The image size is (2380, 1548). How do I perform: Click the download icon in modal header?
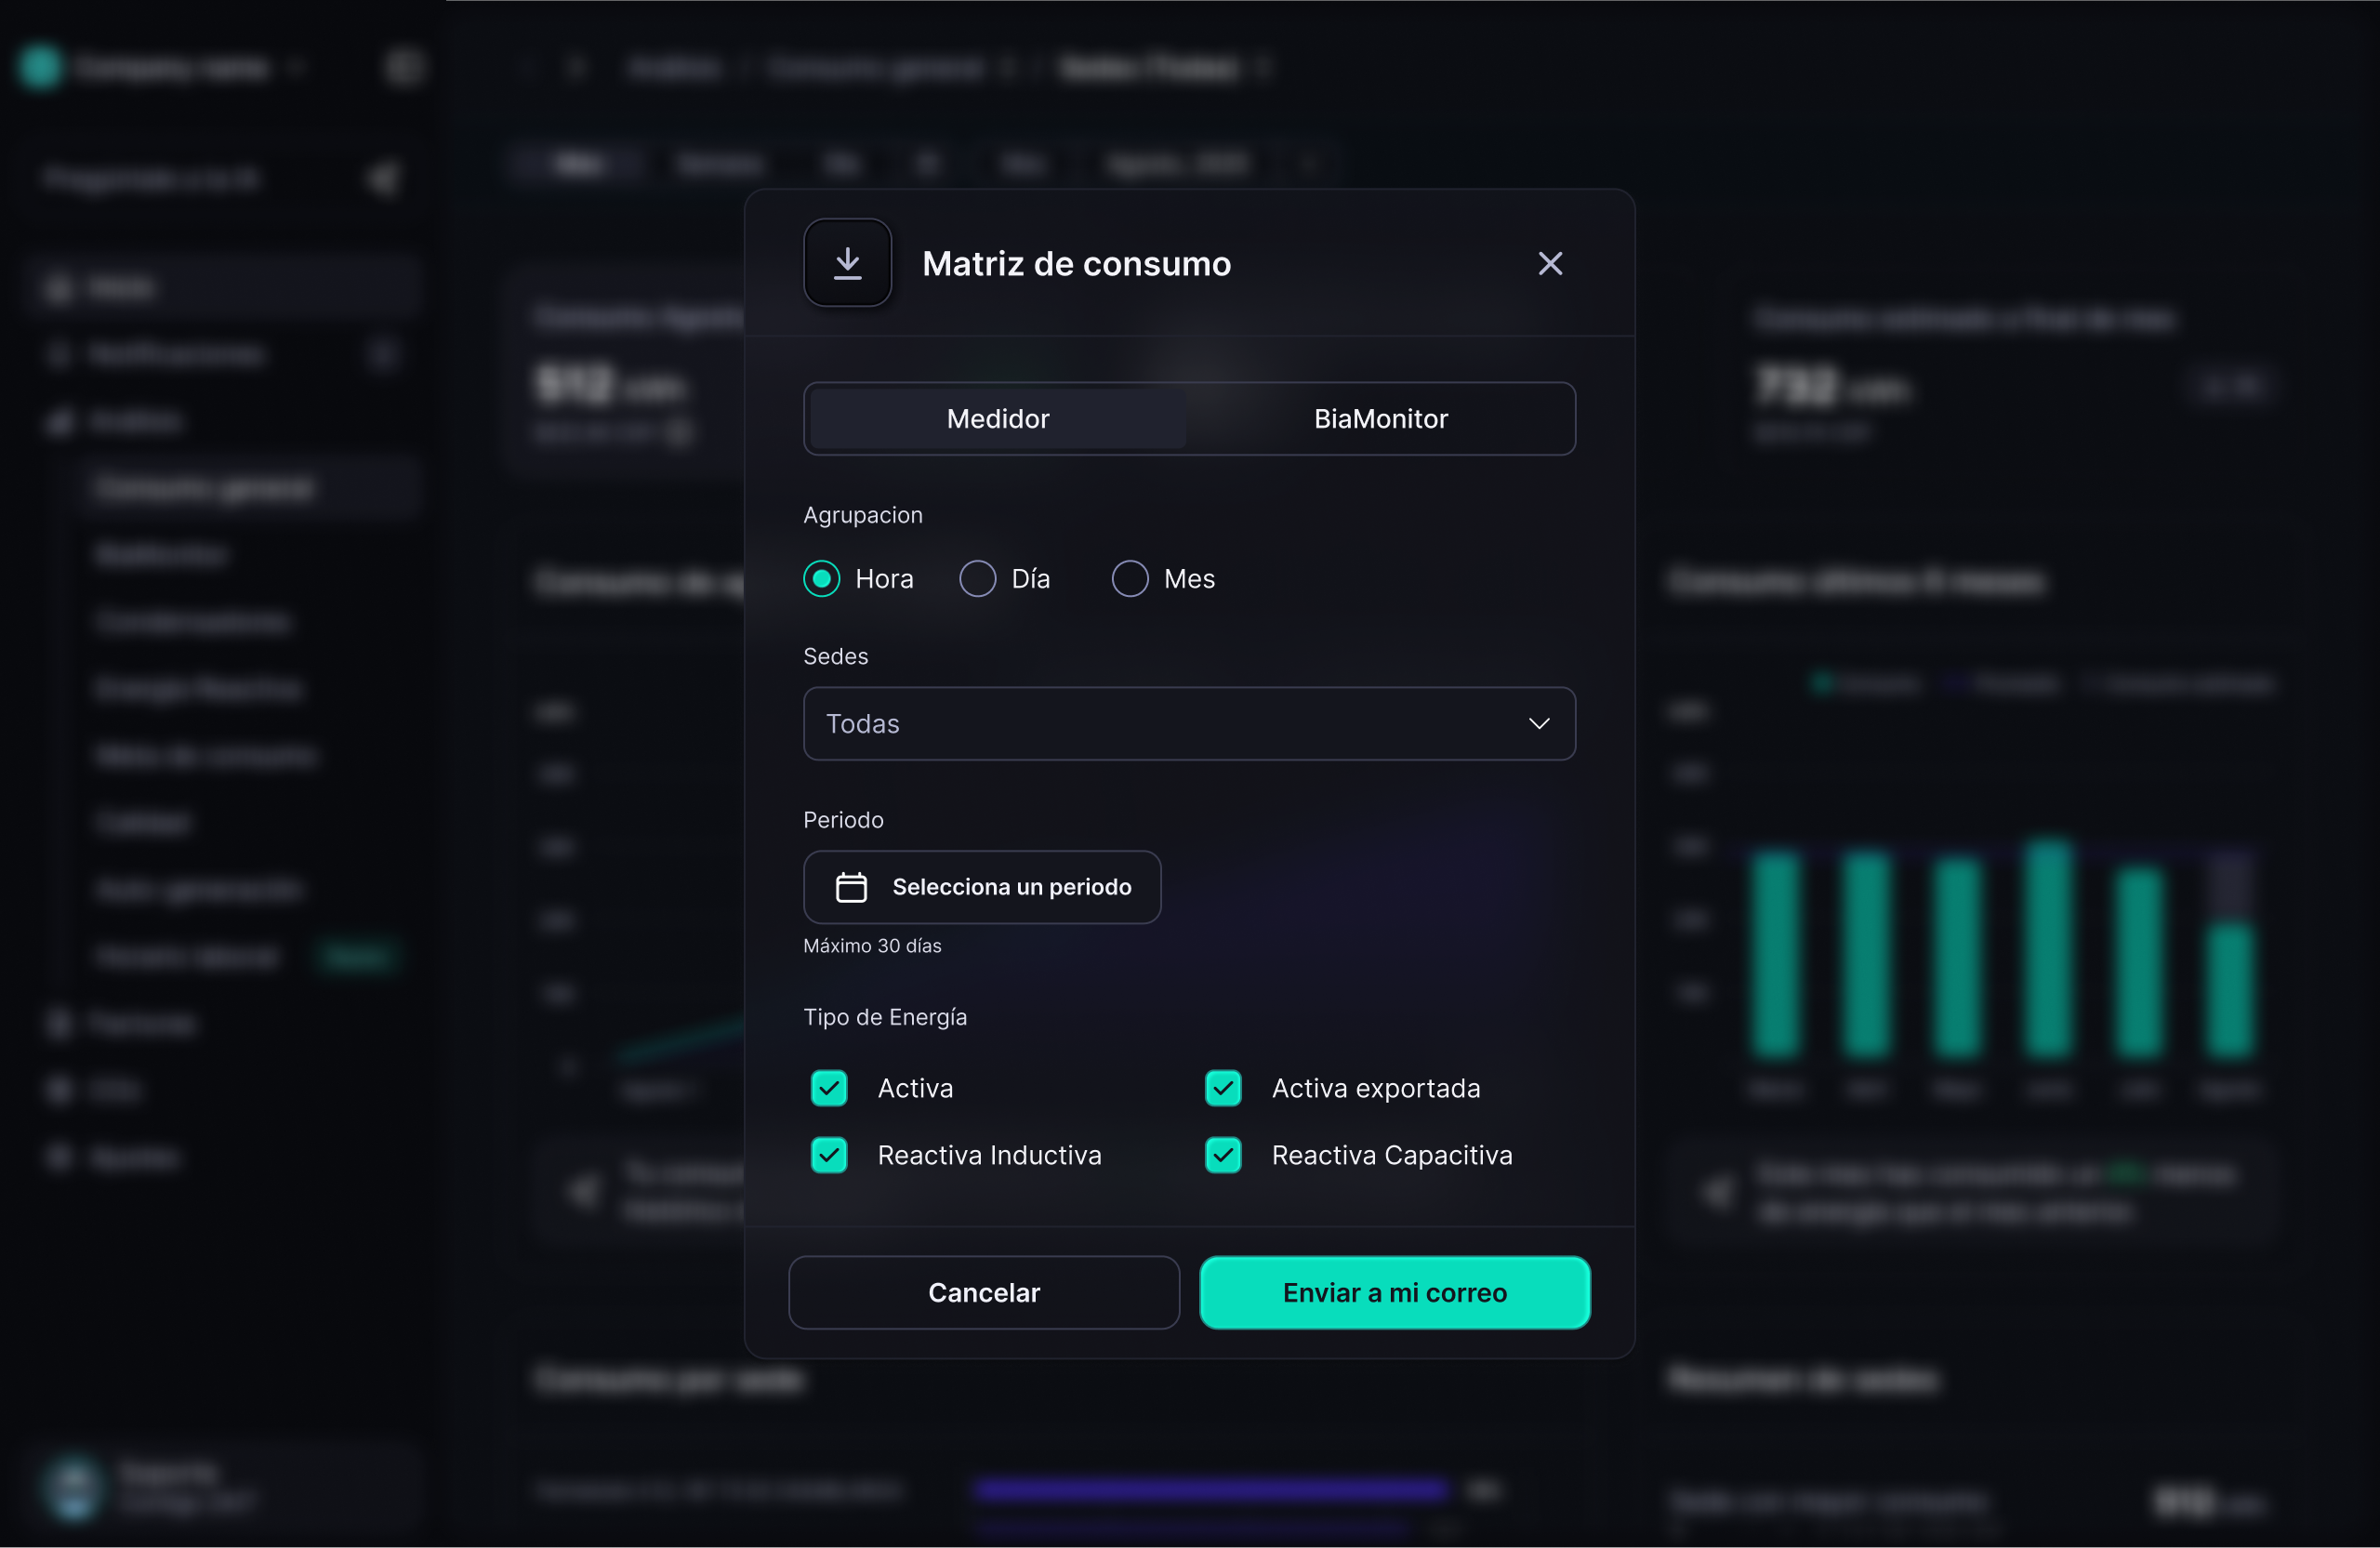click(847, 263)
